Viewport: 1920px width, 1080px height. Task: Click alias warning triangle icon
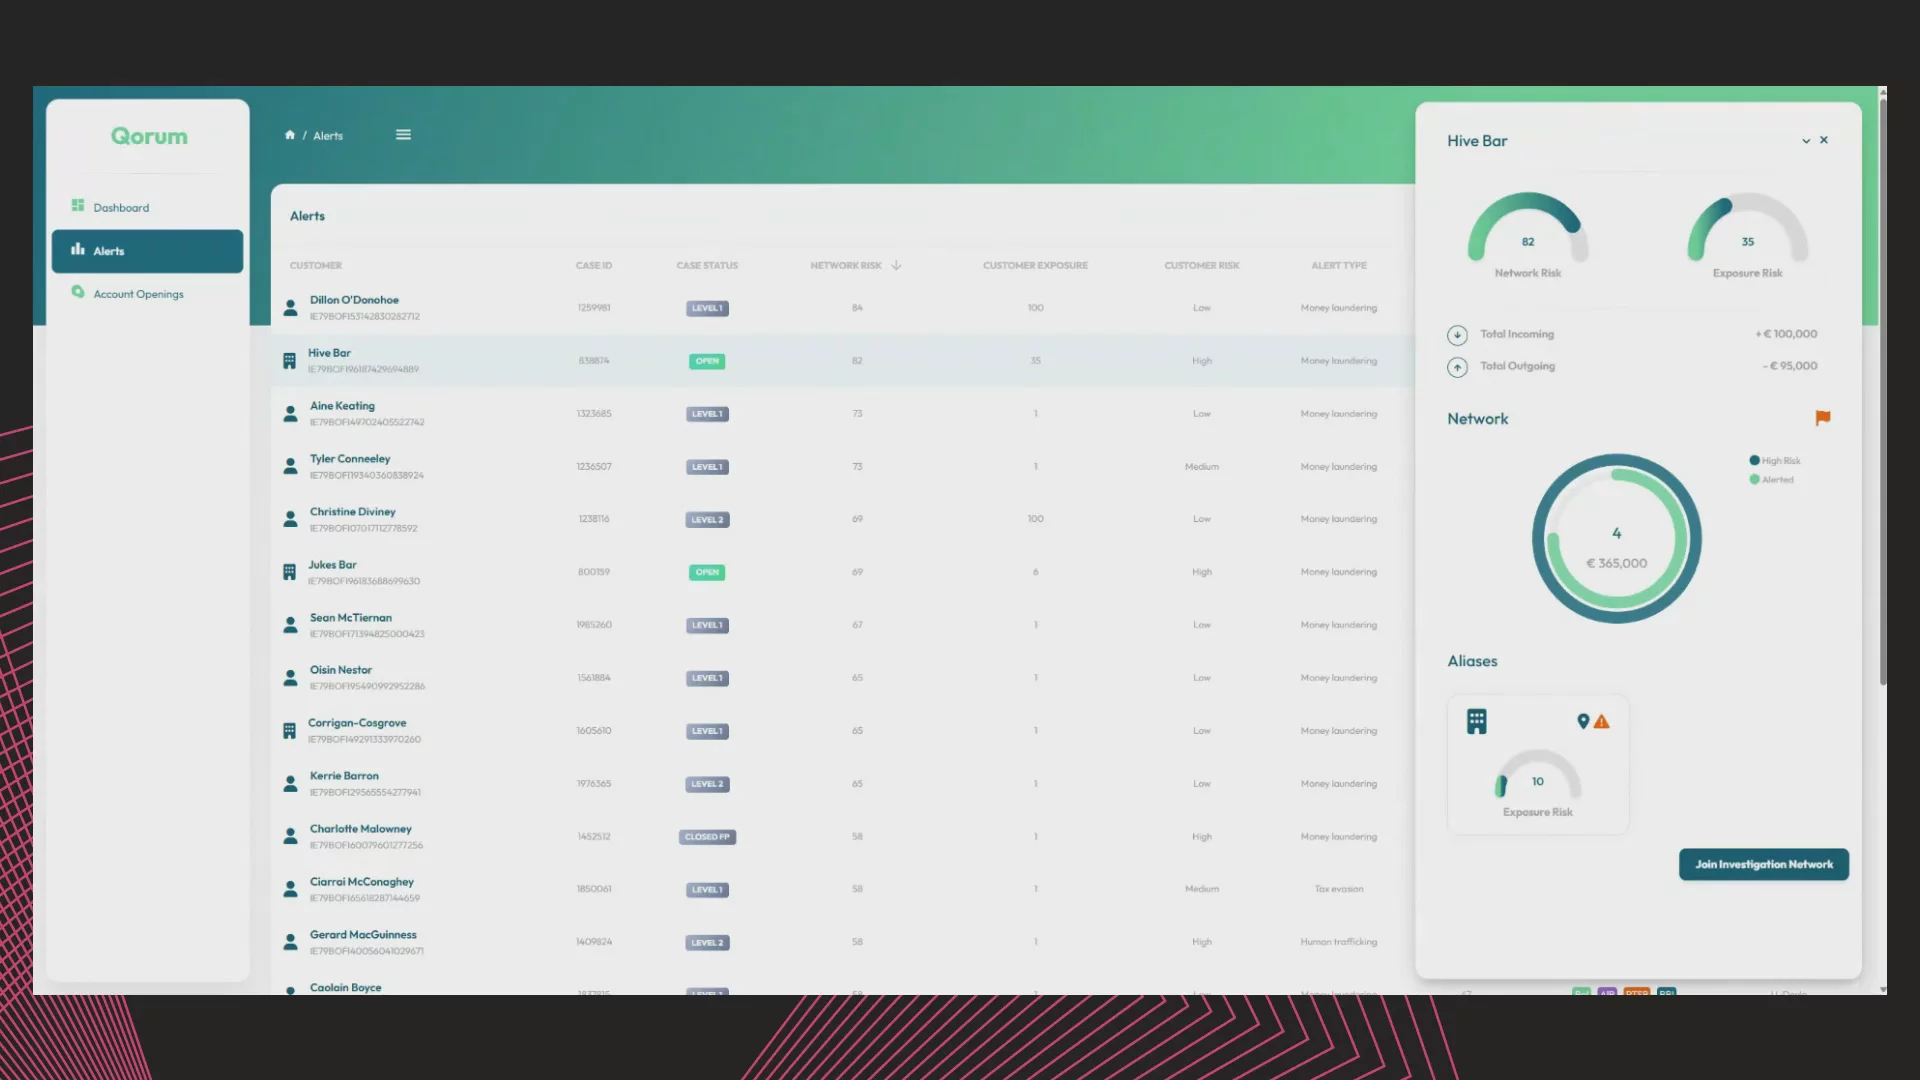point(1601,722)
